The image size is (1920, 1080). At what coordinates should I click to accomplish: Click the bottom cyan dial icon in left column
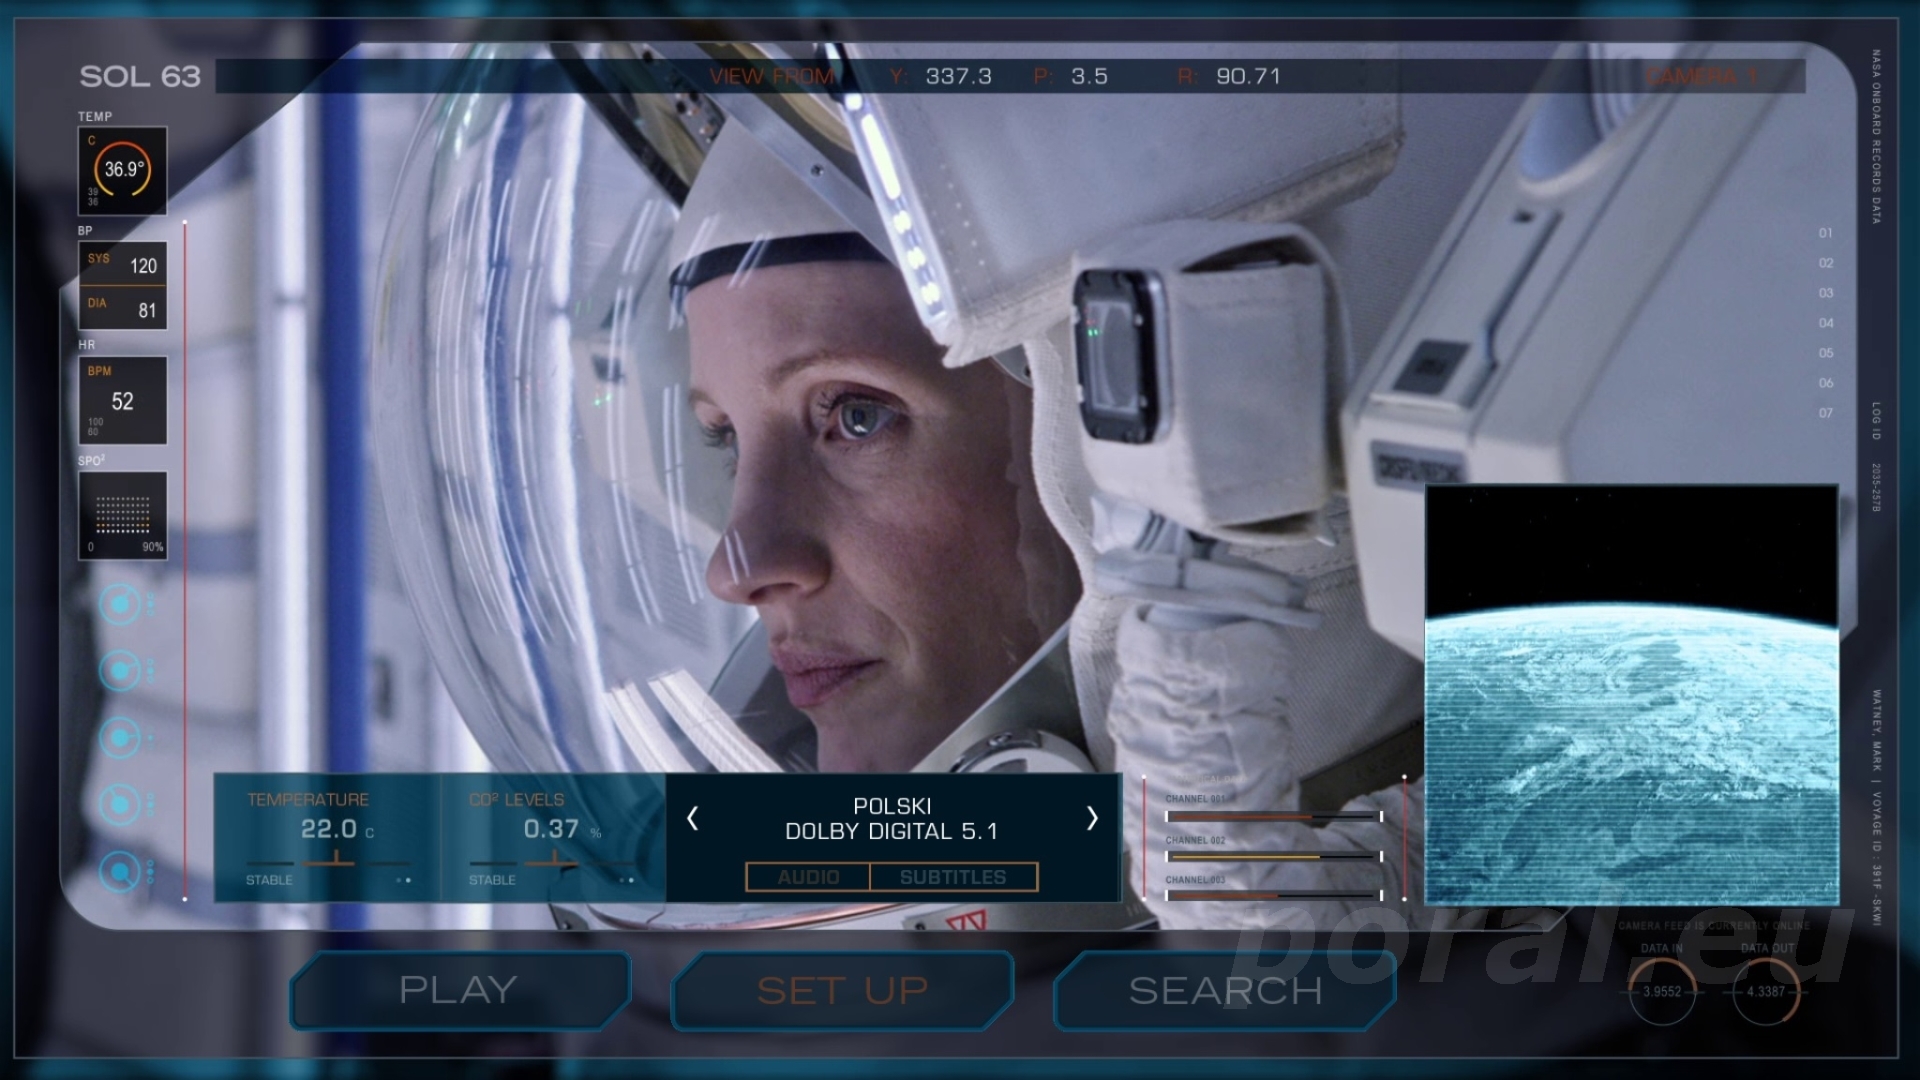[121, 872]
